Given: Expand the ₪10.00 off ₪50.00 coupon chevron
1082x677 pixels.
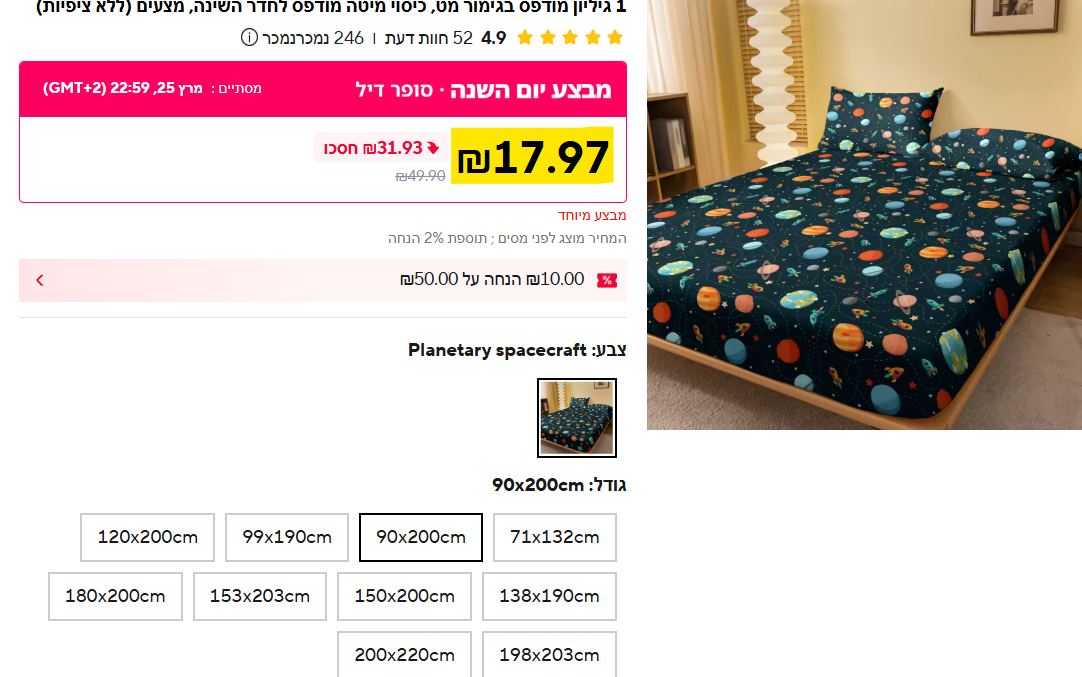Looking at the screenshot, I should pos(40,280).
